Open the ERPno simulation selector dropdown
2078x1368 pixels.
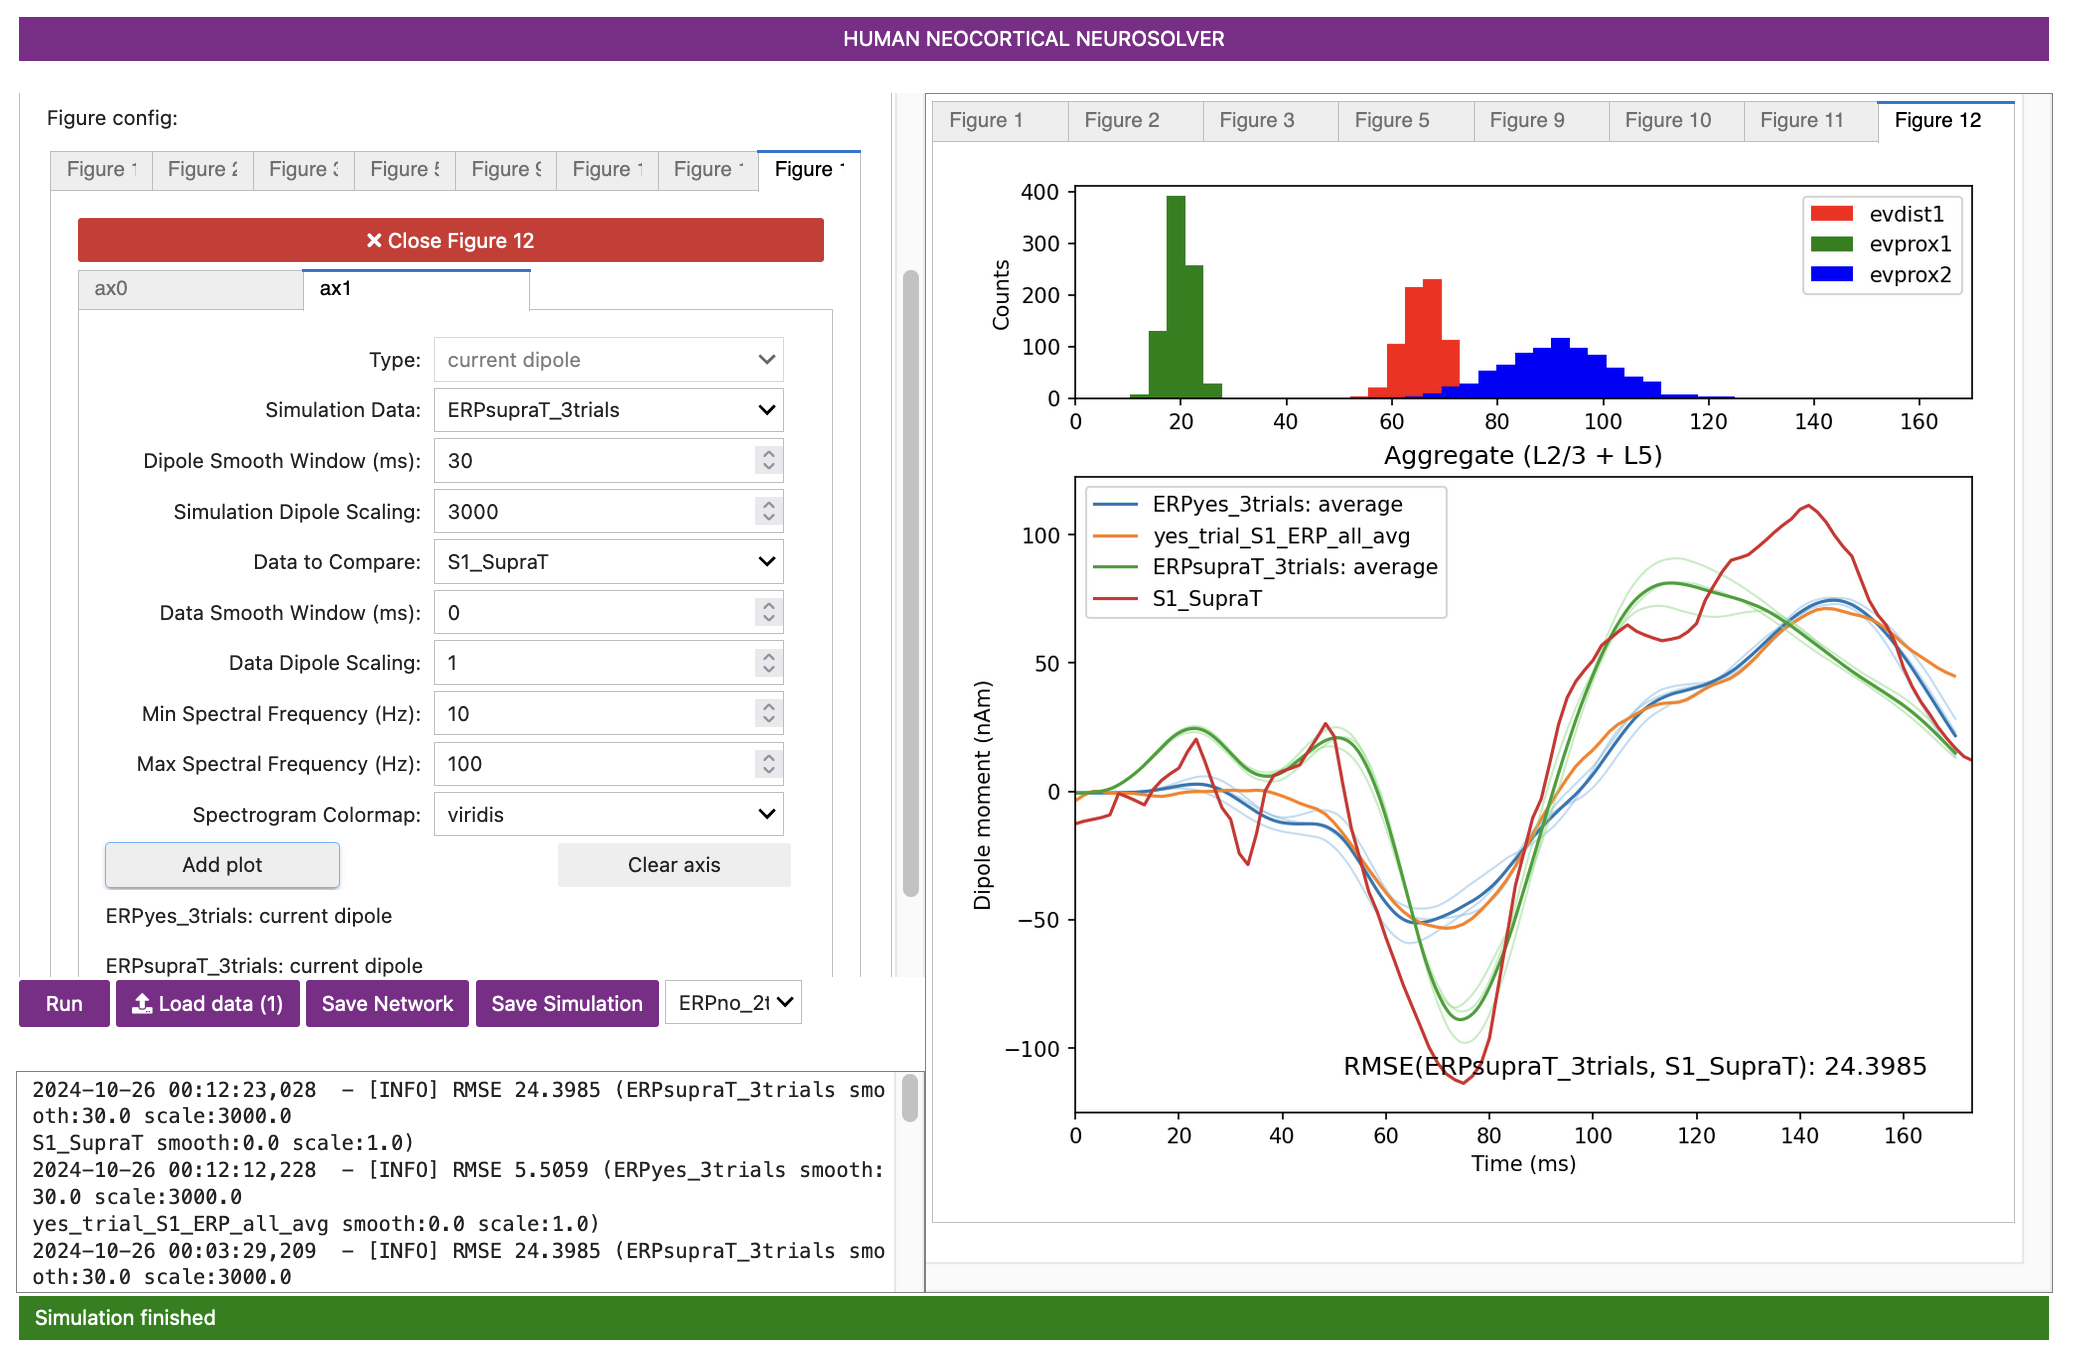[733, 1003]
